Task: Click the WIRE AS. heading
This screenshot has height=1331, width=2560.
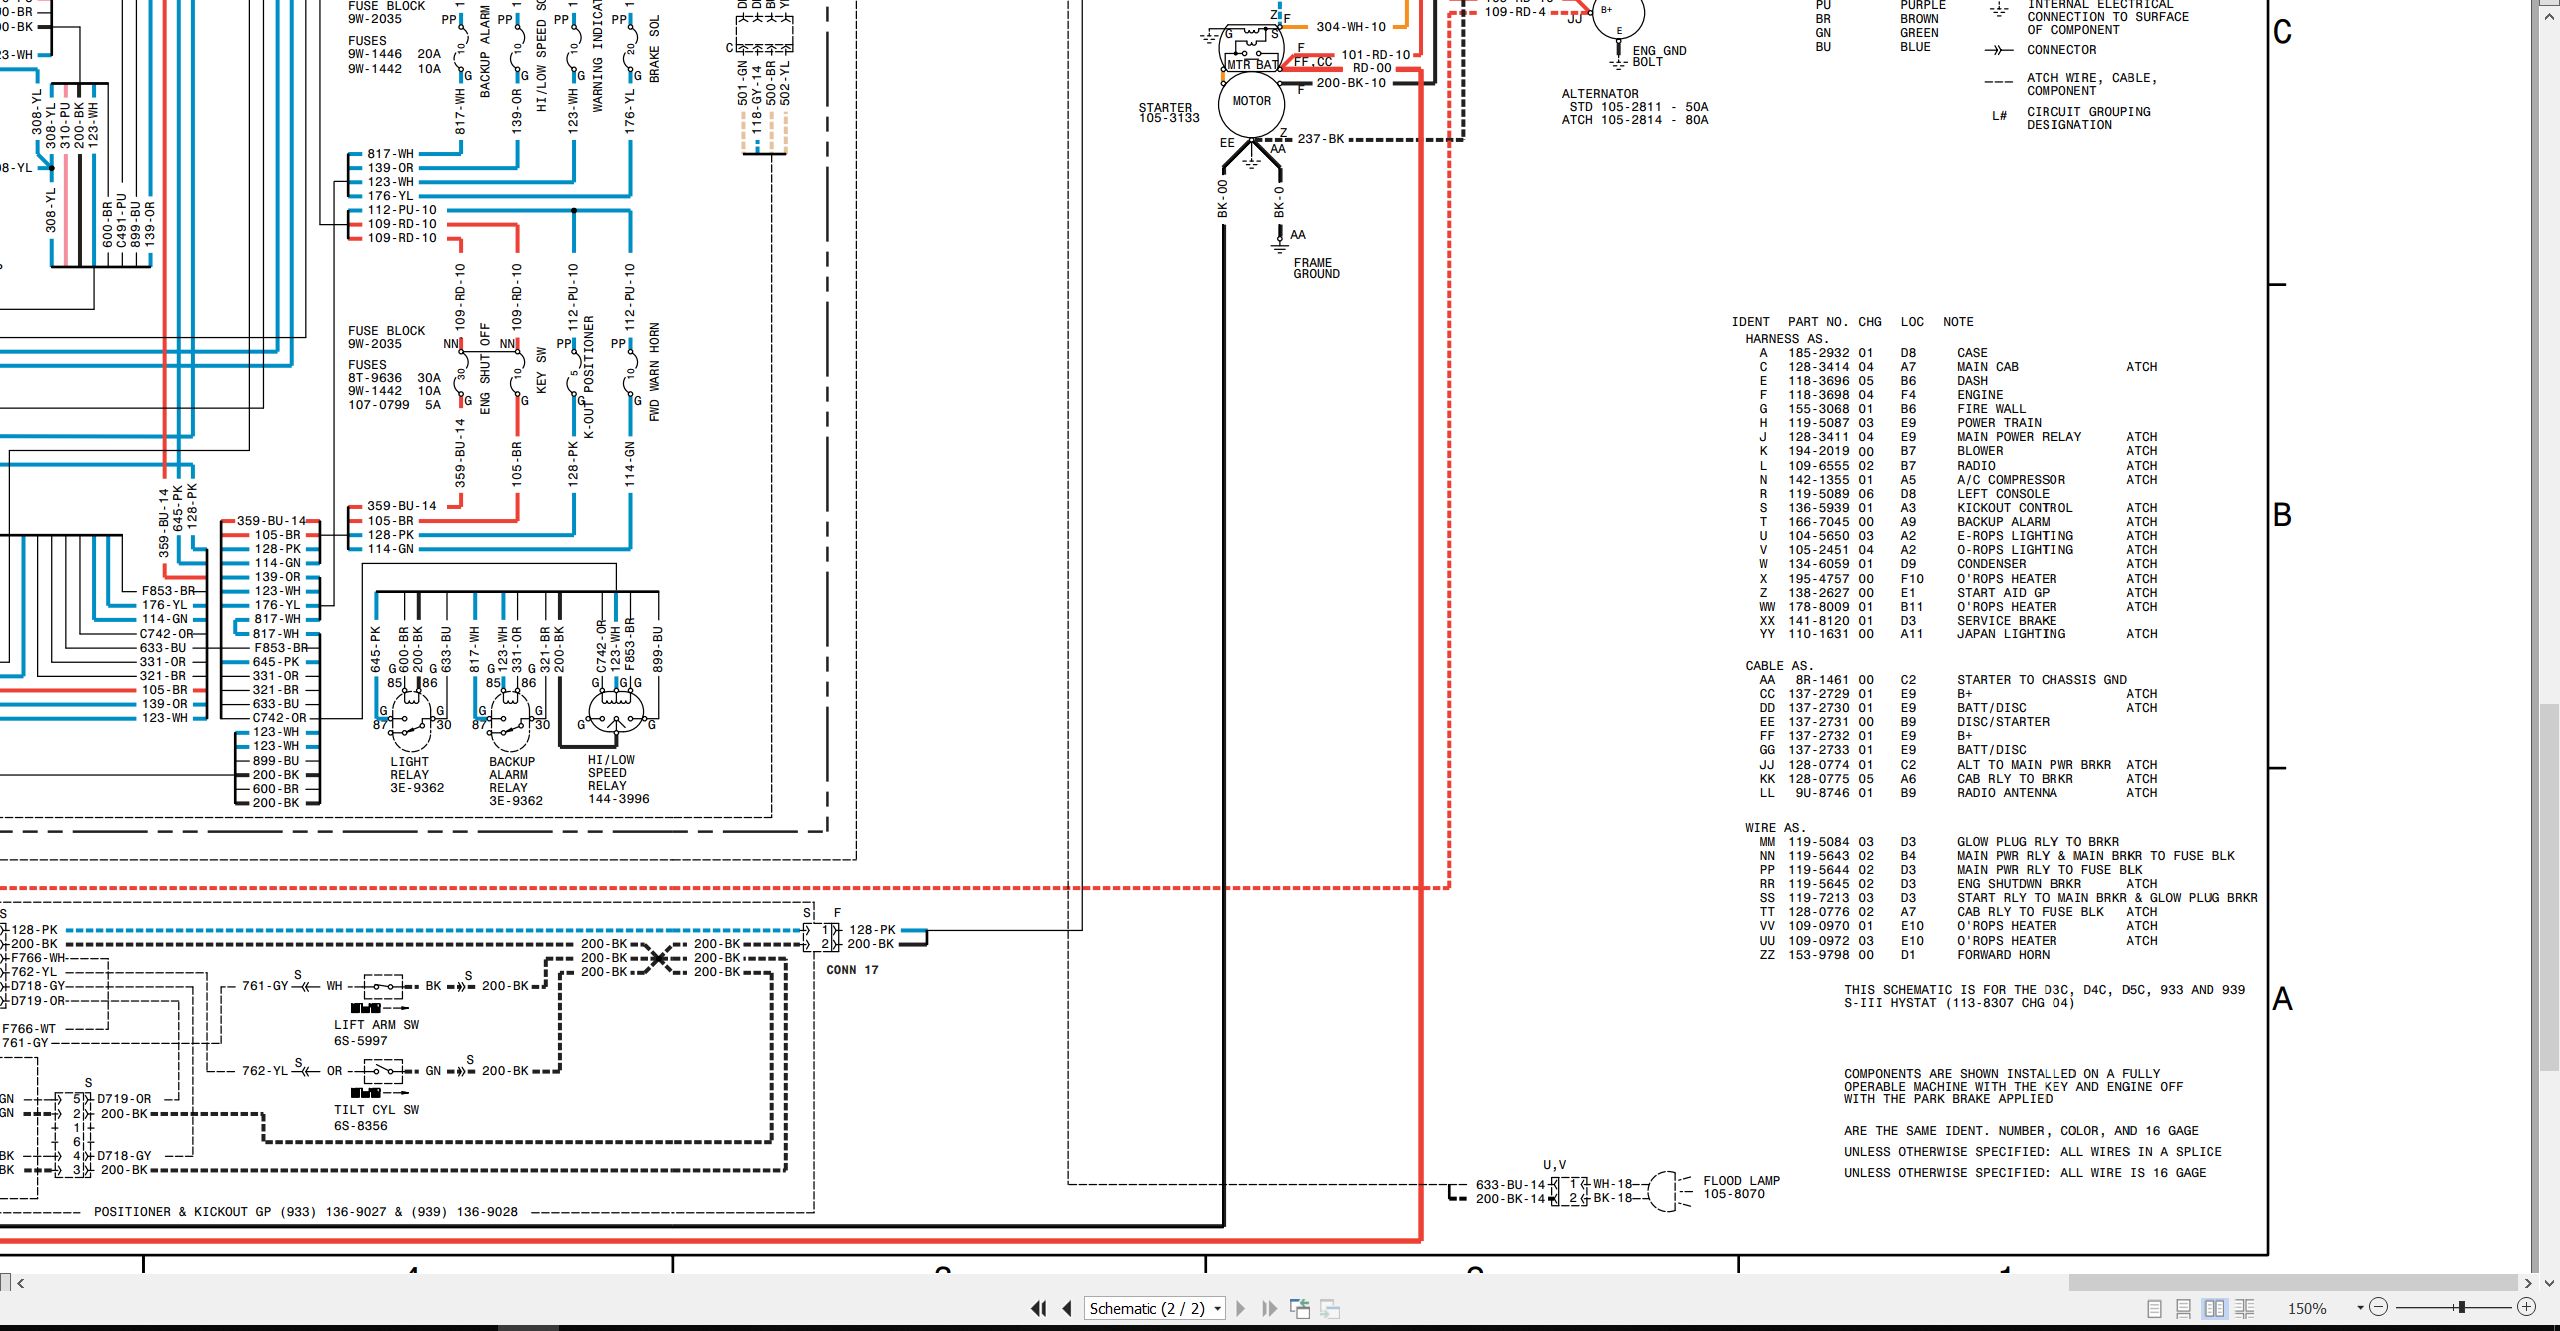Action: click(1776, 828)
